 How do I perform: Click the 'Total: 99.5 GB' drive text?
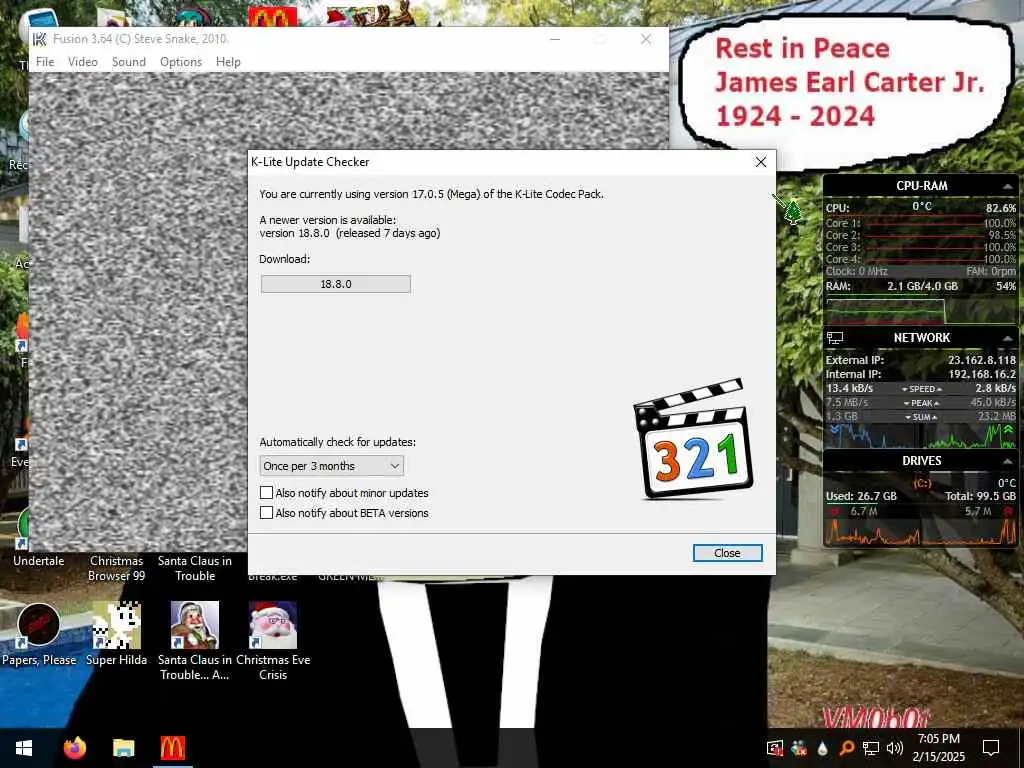click(980, 496)
